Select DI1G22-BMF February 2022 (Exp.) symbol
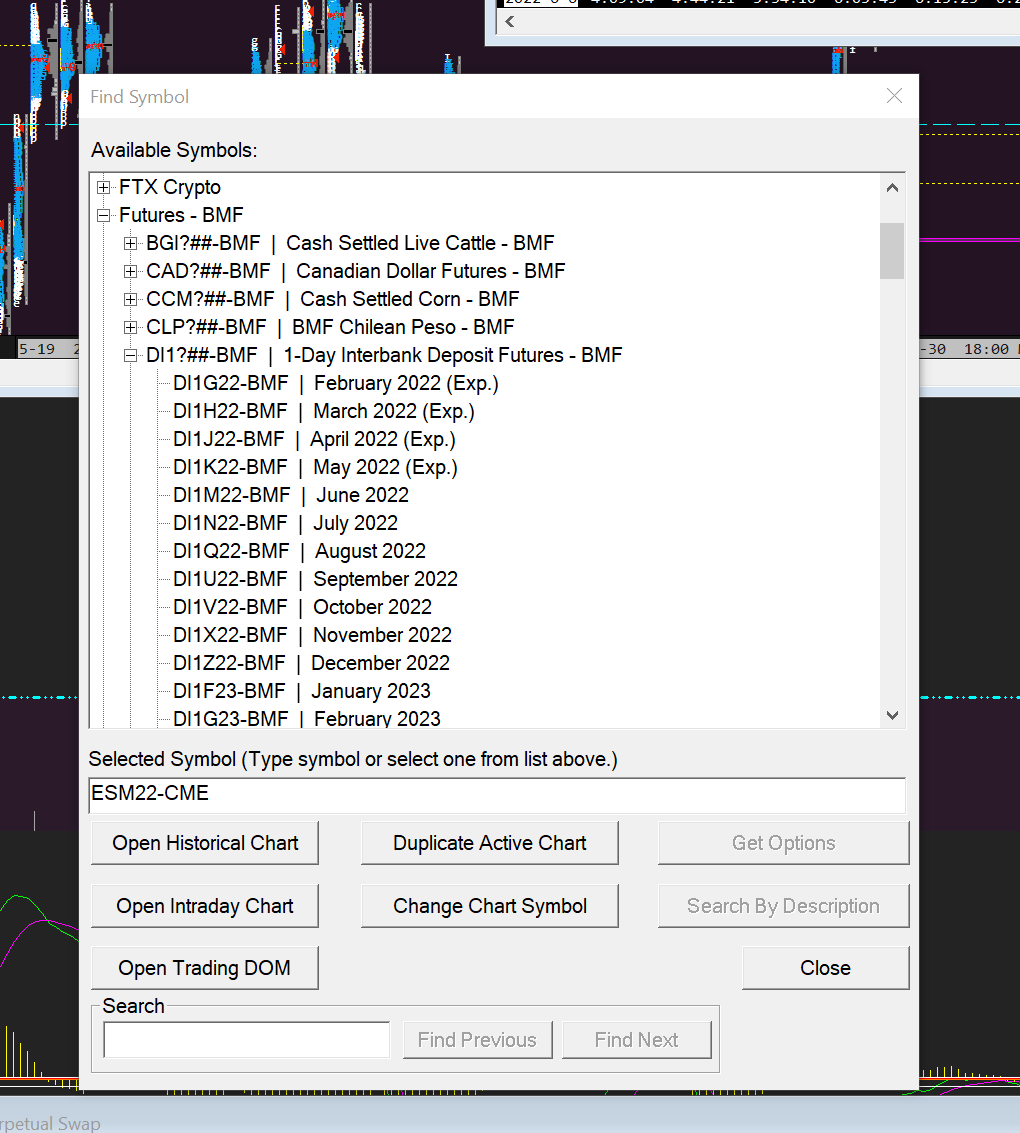The image size is (1020, 1133). click(336, 384)
